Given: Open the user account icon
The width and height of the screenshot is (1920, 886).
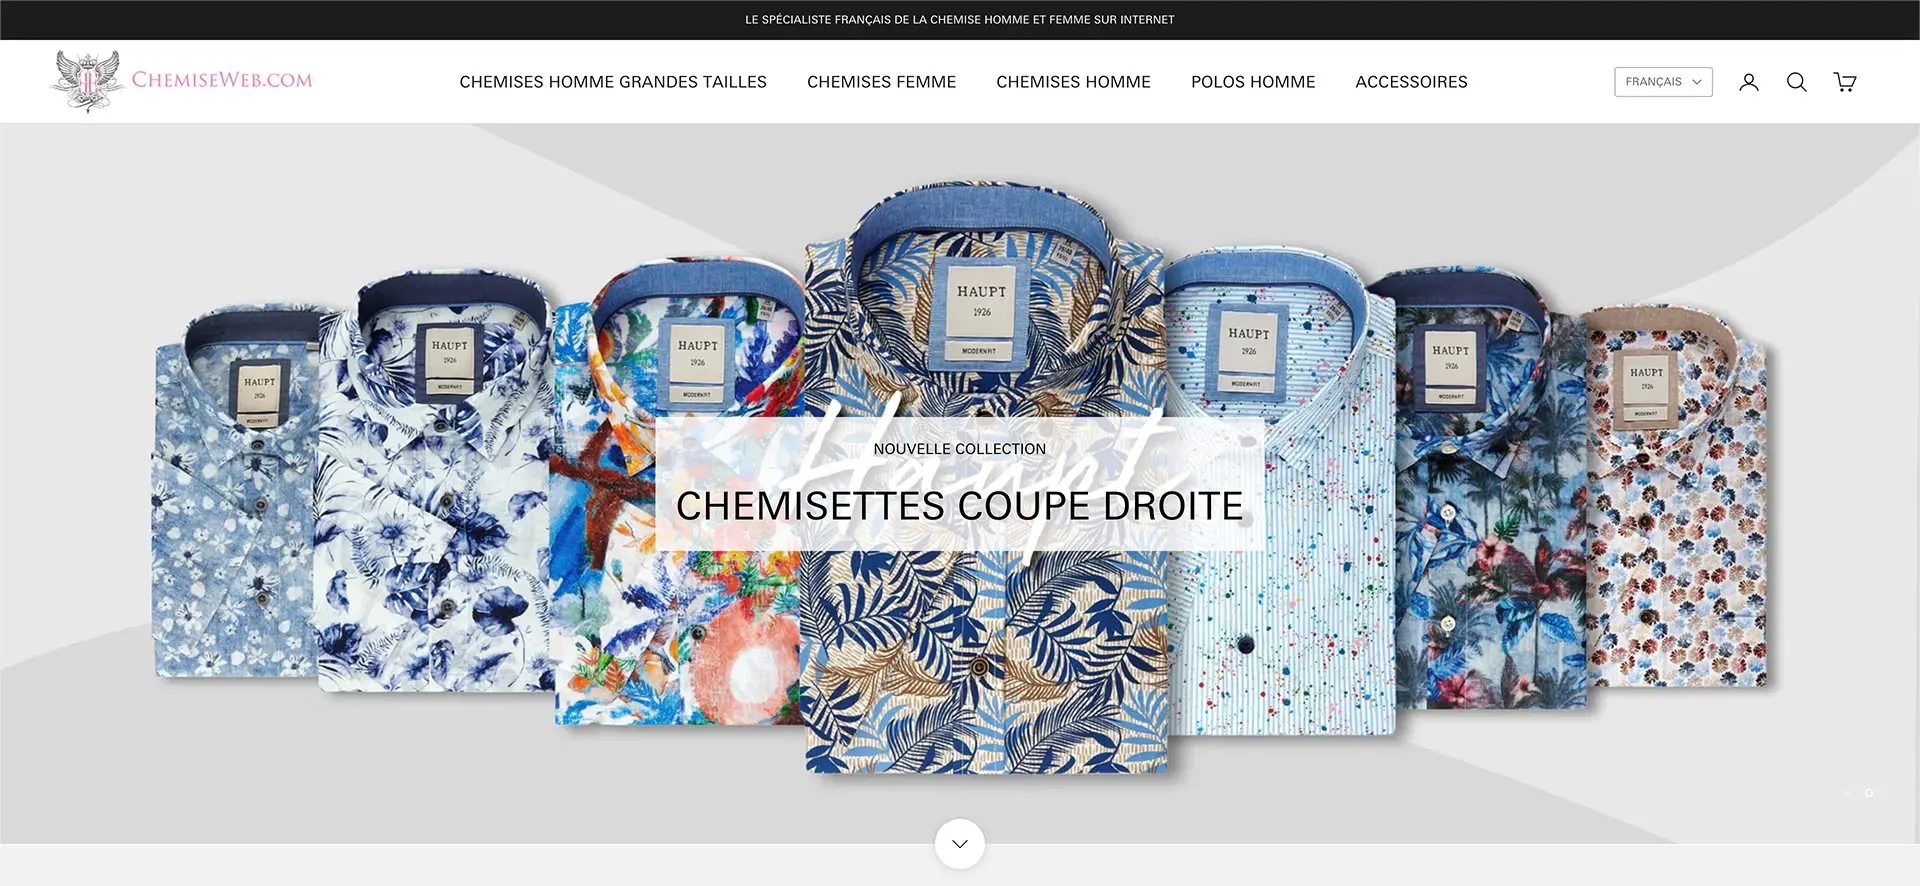Looking at the screenshot, I should pyautogui.click(x=1748, y=82).
